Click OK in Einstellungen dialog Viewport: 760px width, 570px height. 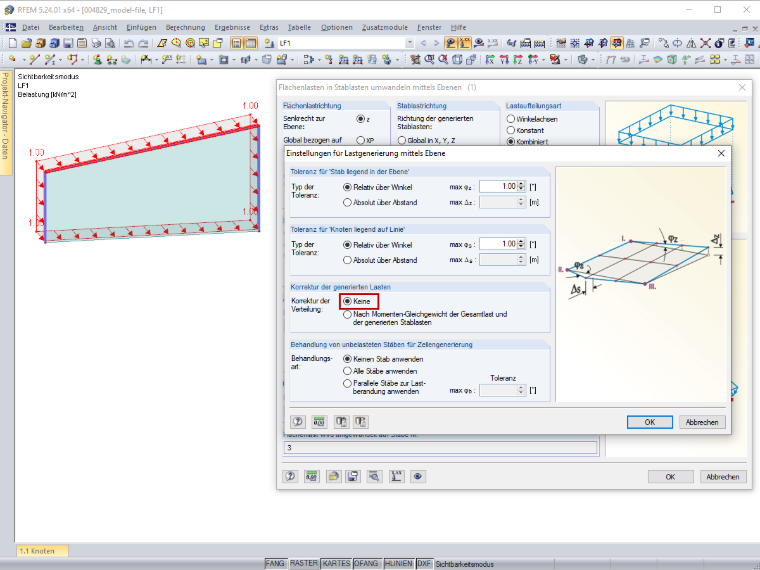coord(649,422)
